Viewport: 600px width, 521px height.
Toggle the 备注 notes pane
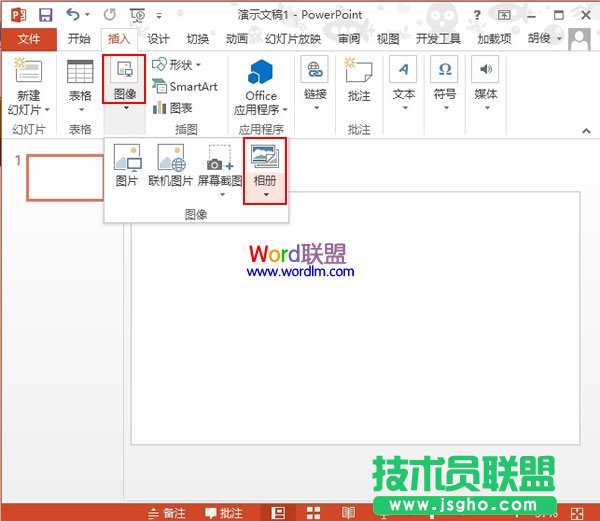(167, 513)
